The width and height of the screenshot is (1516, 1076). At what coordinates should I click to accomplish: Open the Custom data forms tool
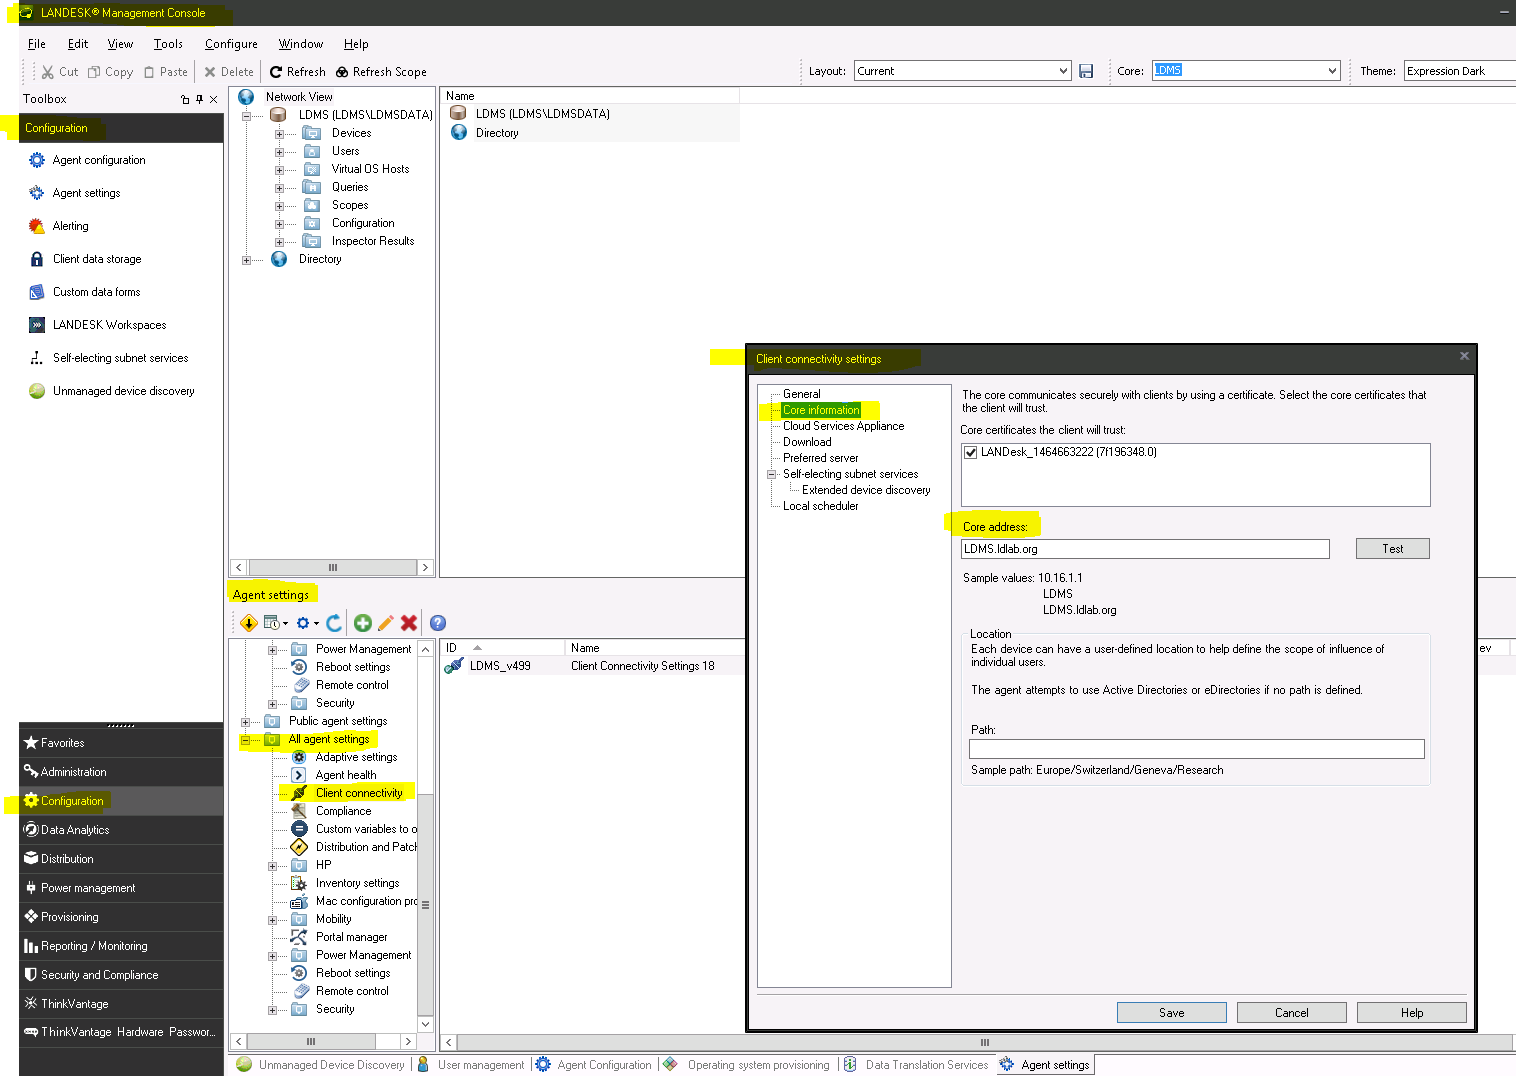coord(96,291)
